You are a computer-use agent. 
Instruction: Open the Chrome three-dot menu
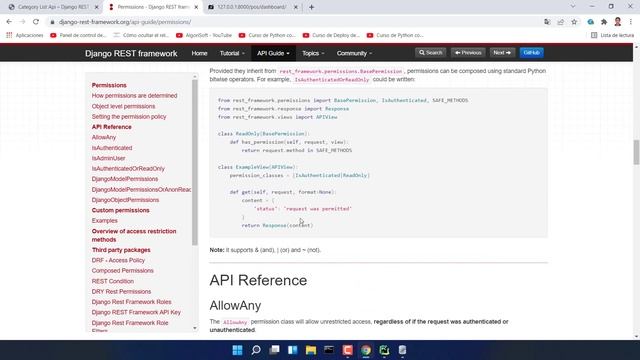631,22
